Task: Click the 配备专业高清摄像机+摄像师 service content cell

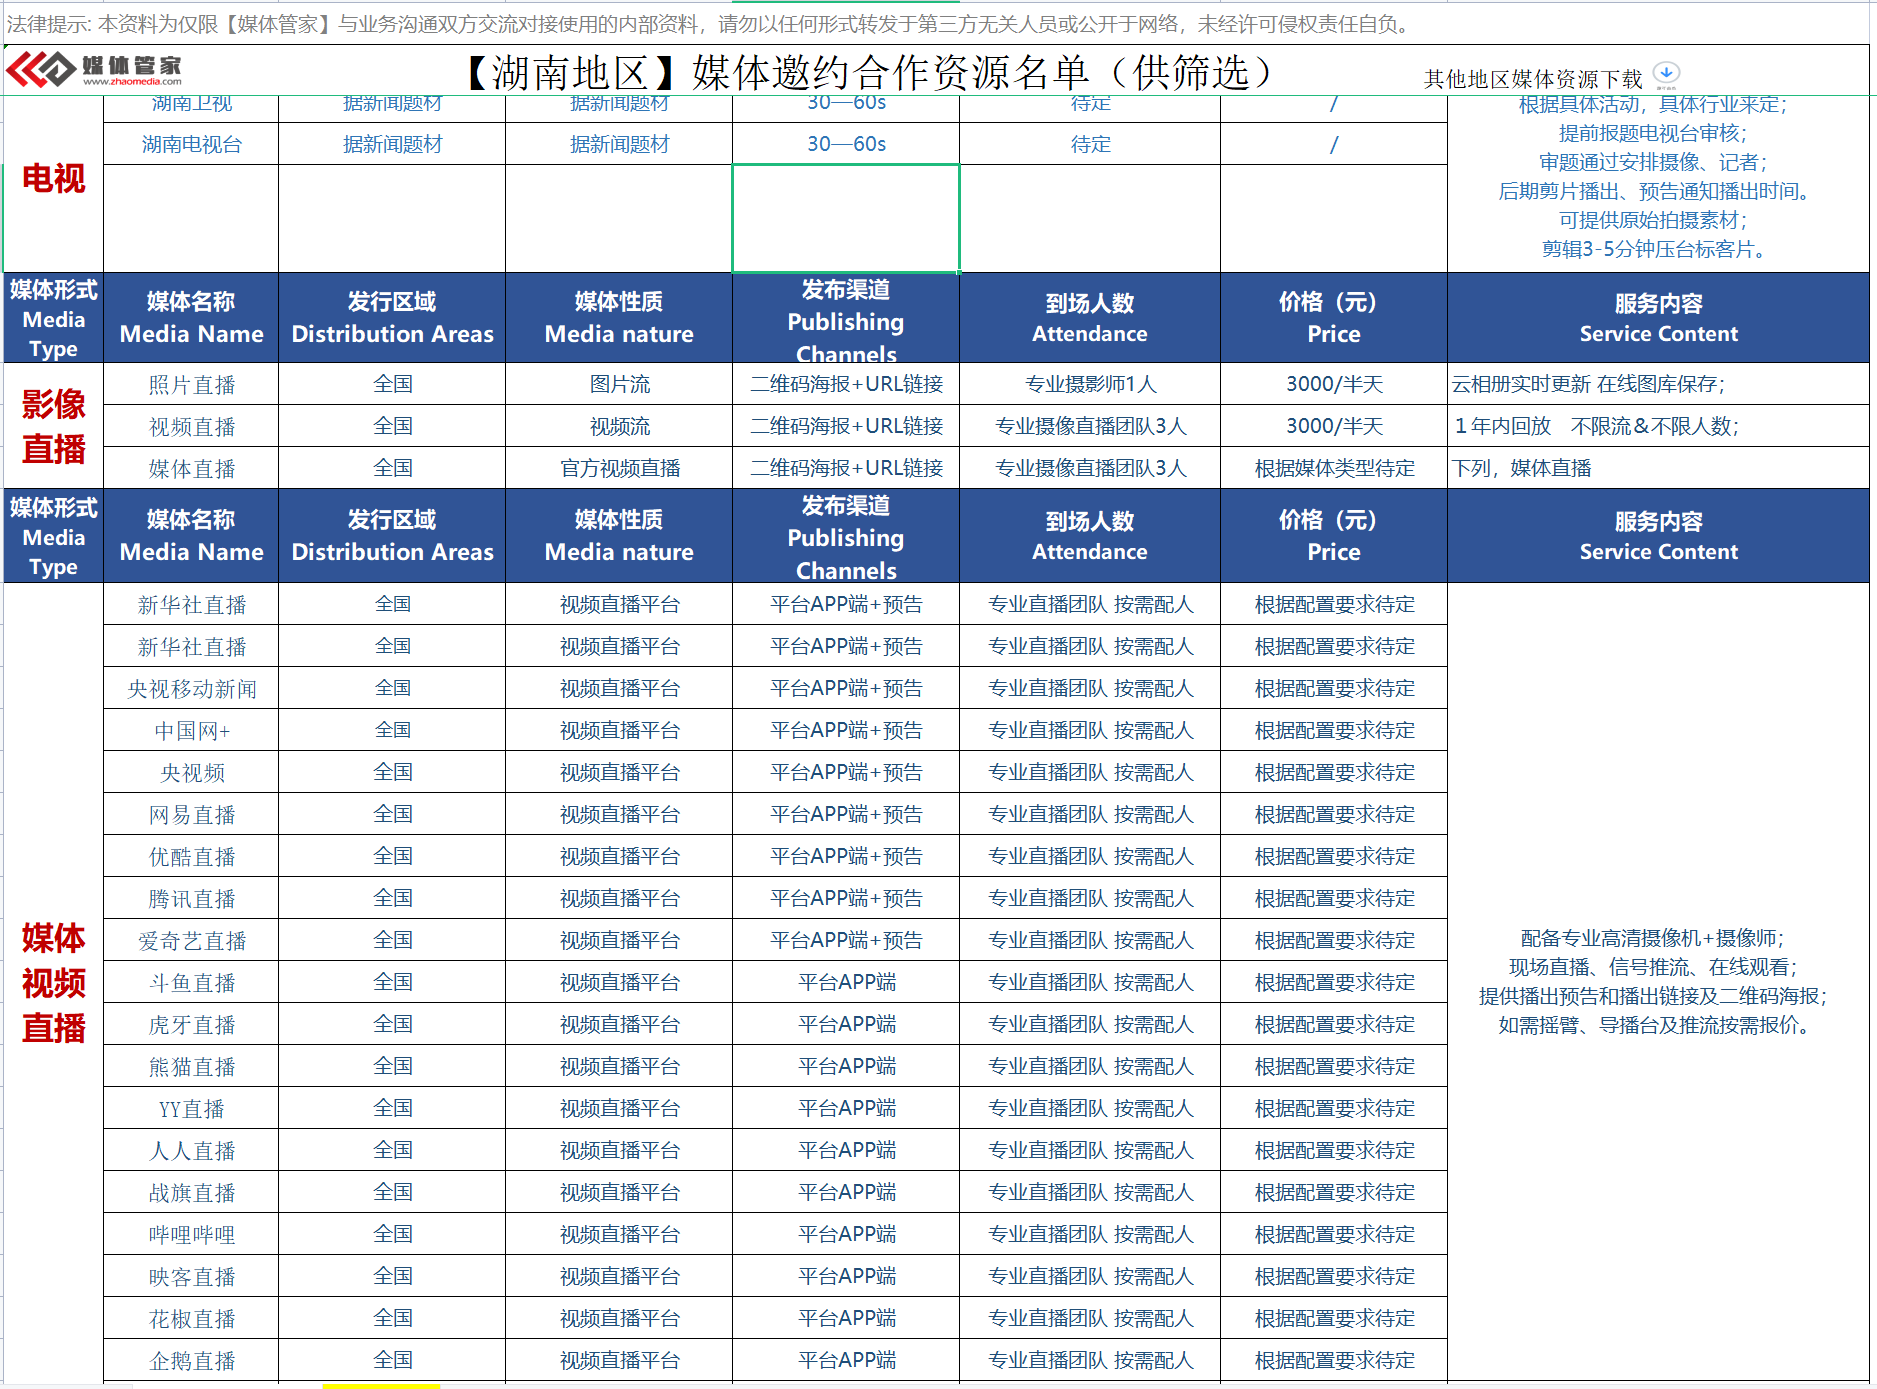Action: 1658,982
